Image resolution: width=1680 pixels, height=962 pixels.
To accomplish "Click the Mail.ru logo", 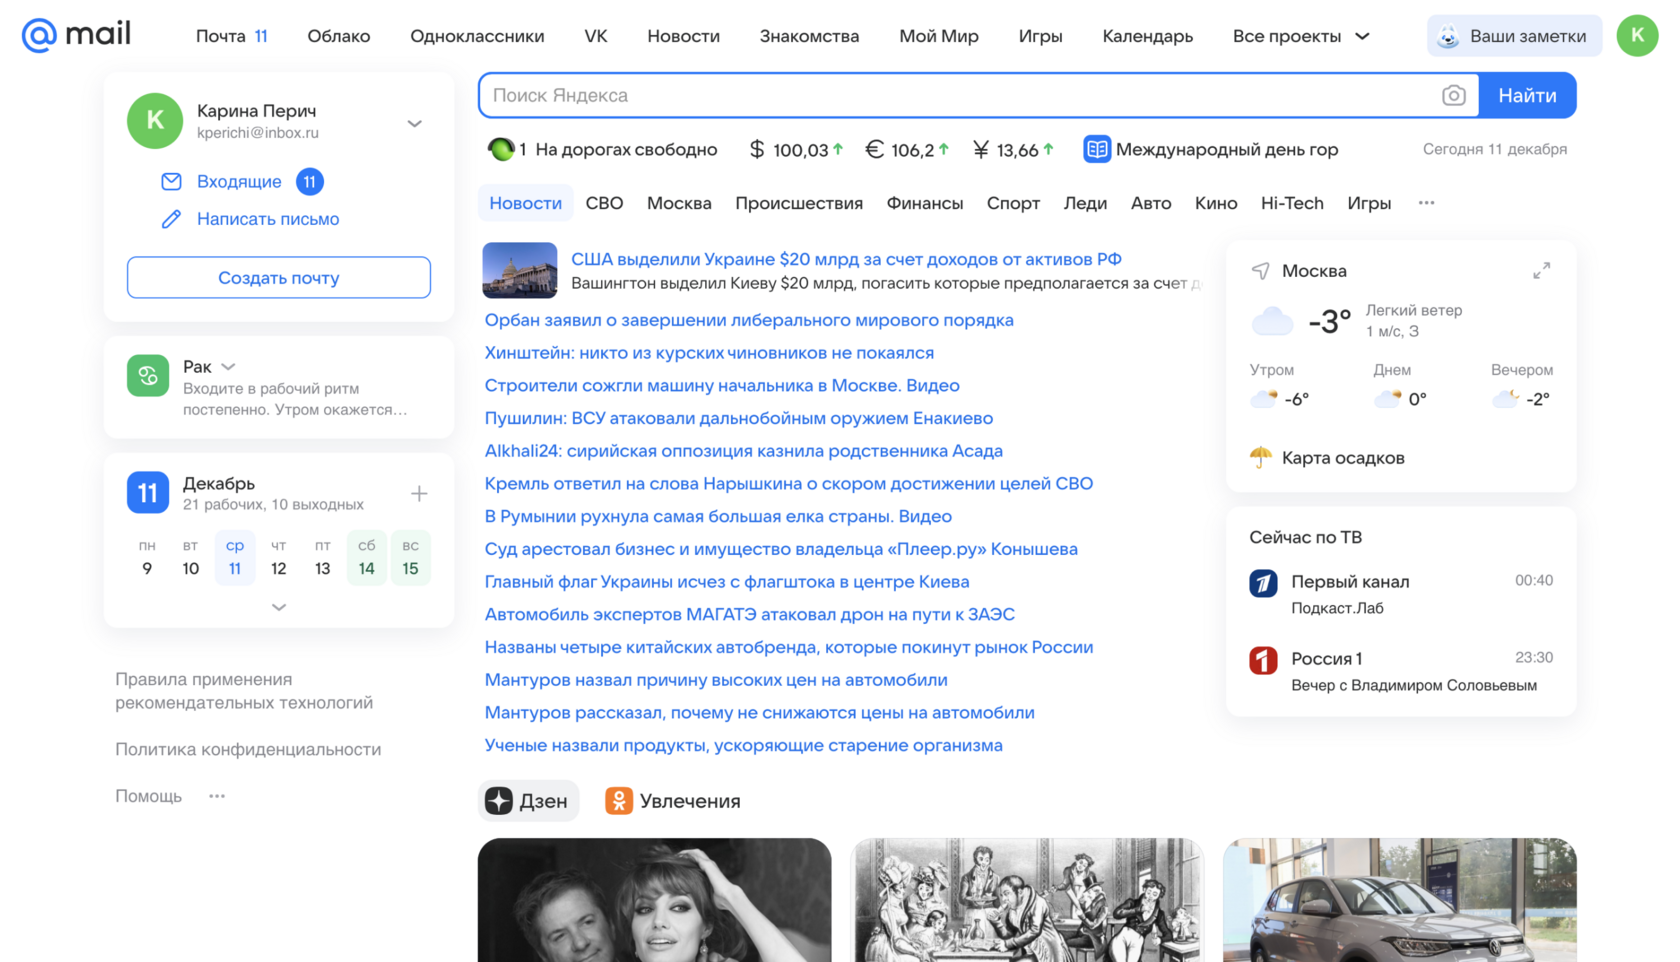I will 76,35.
